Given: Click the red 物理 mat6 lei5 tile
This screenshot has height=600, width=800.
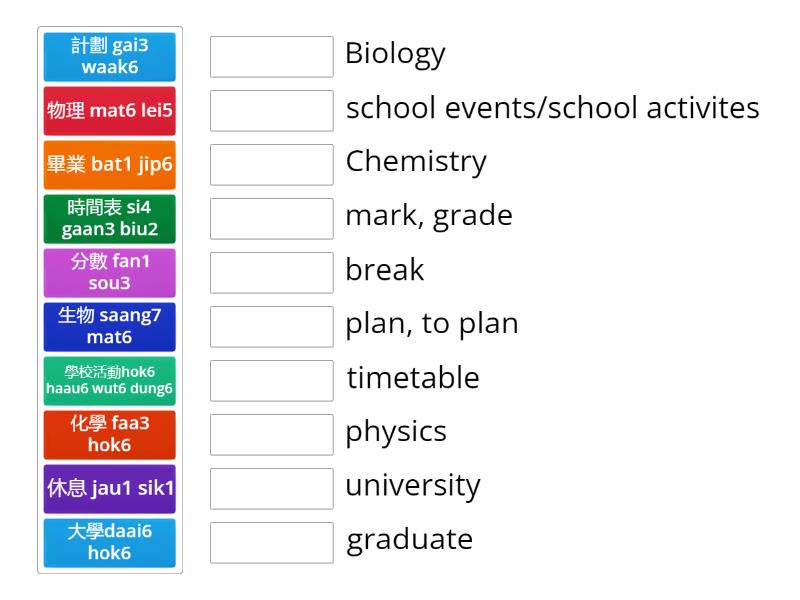Looking at the screenshot, I should coord(109,111).
